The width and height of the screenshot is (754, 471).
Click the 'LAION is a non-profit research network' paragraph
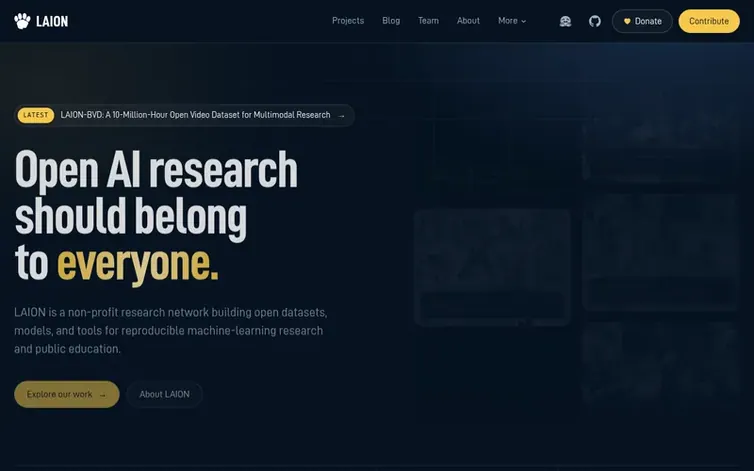[x=171, y=331]
